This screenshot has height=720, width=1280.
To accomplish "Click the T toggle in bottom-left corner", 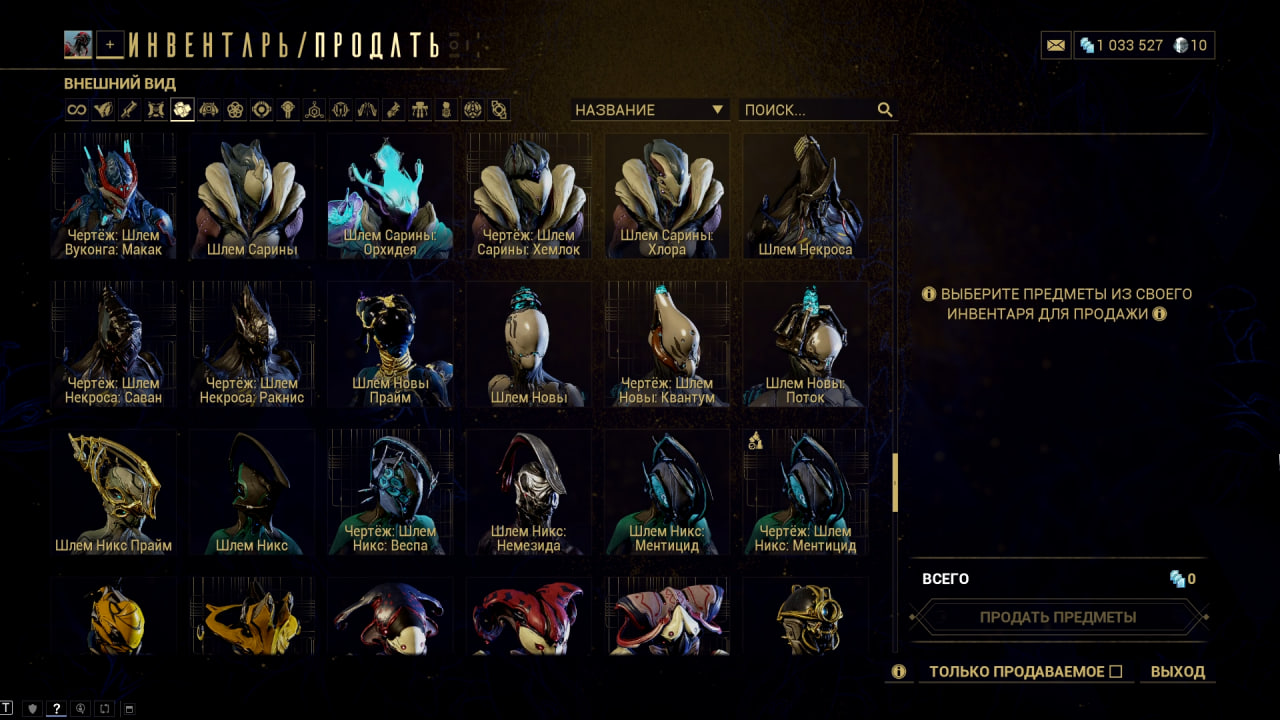I will [8, 709].
